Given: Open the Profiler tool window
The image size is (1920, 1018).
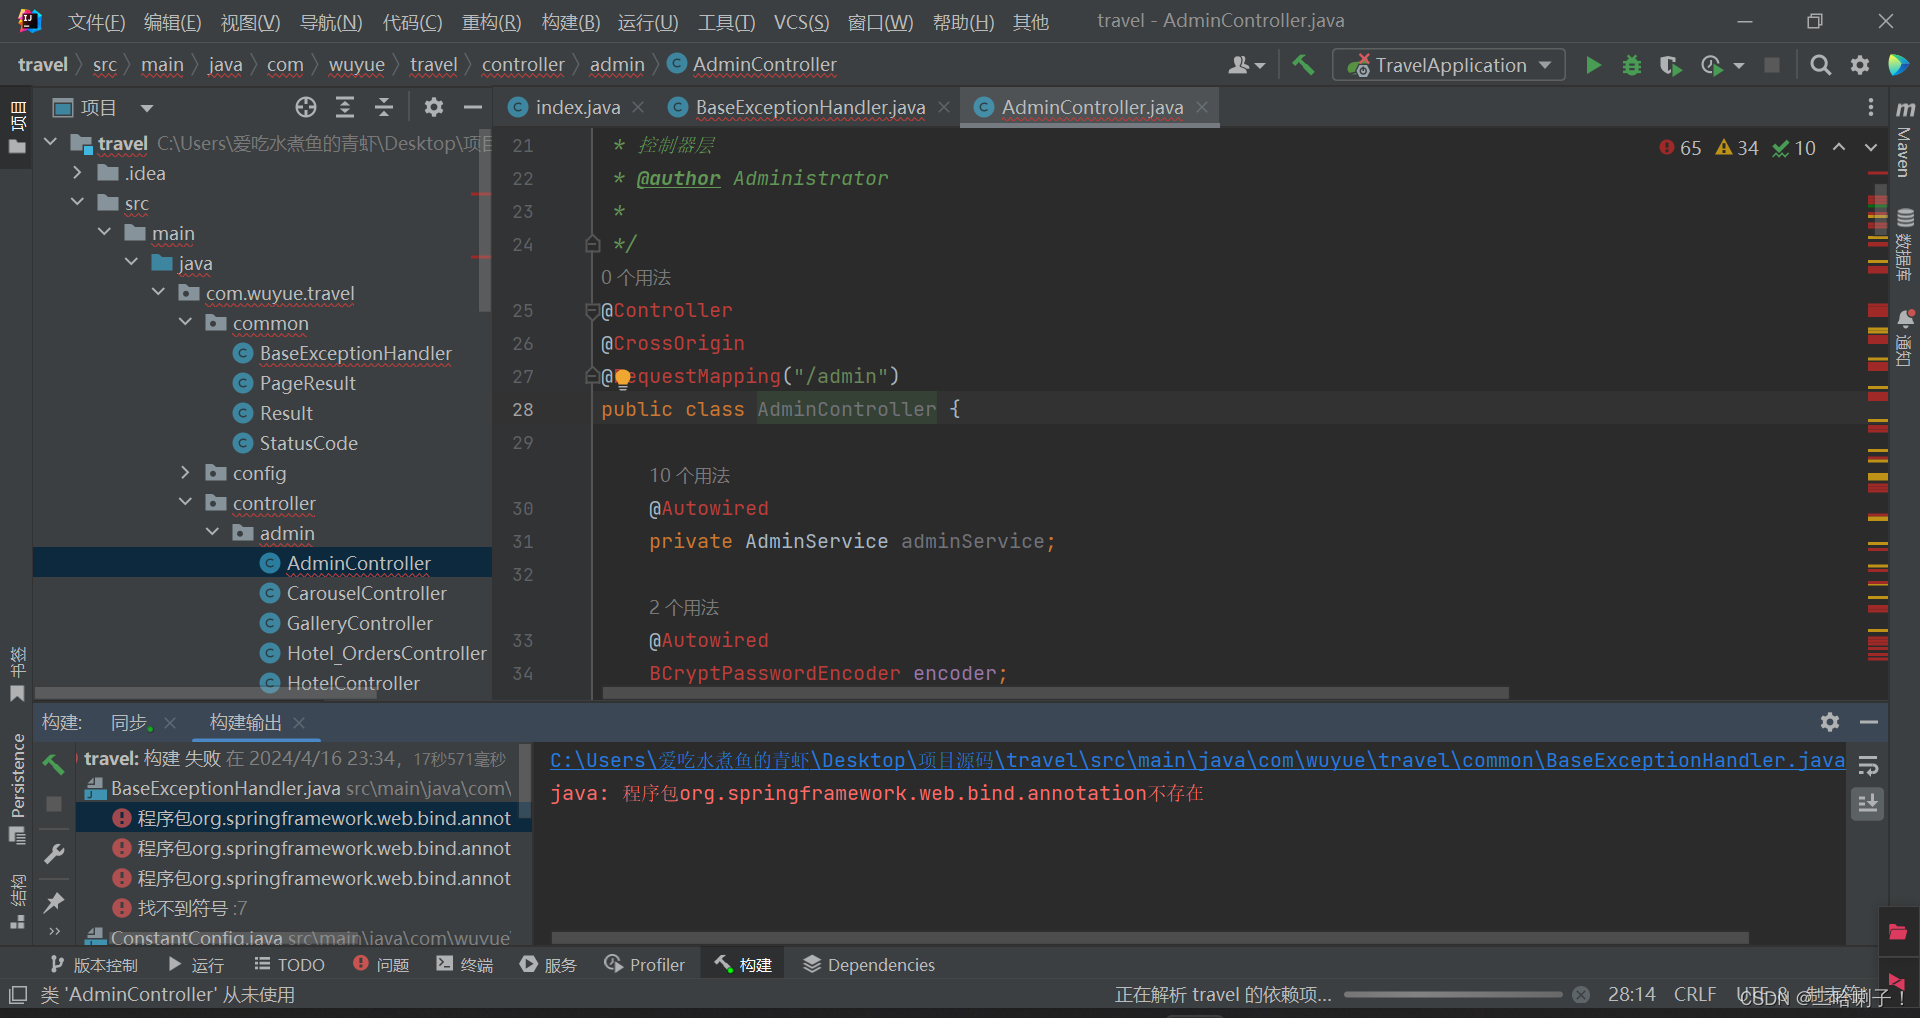Looking at the screenshot, I should click(645, 965).
